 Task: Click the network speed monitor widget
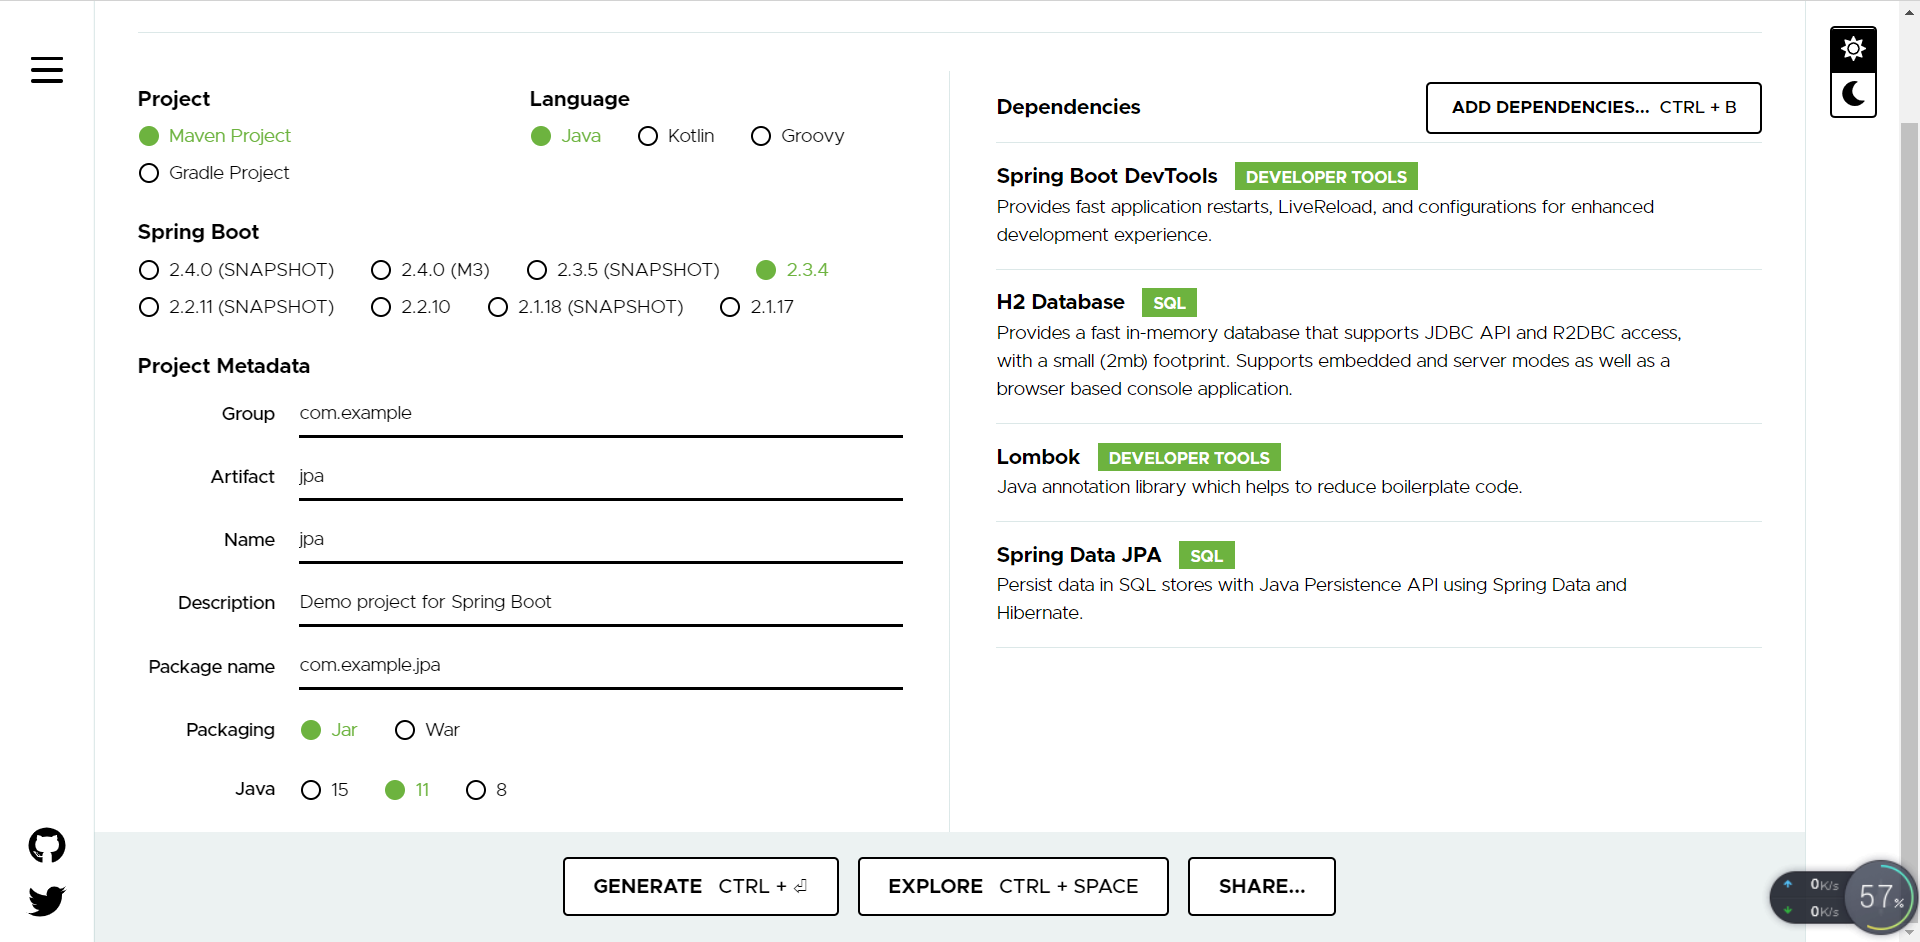[1843, 897]
